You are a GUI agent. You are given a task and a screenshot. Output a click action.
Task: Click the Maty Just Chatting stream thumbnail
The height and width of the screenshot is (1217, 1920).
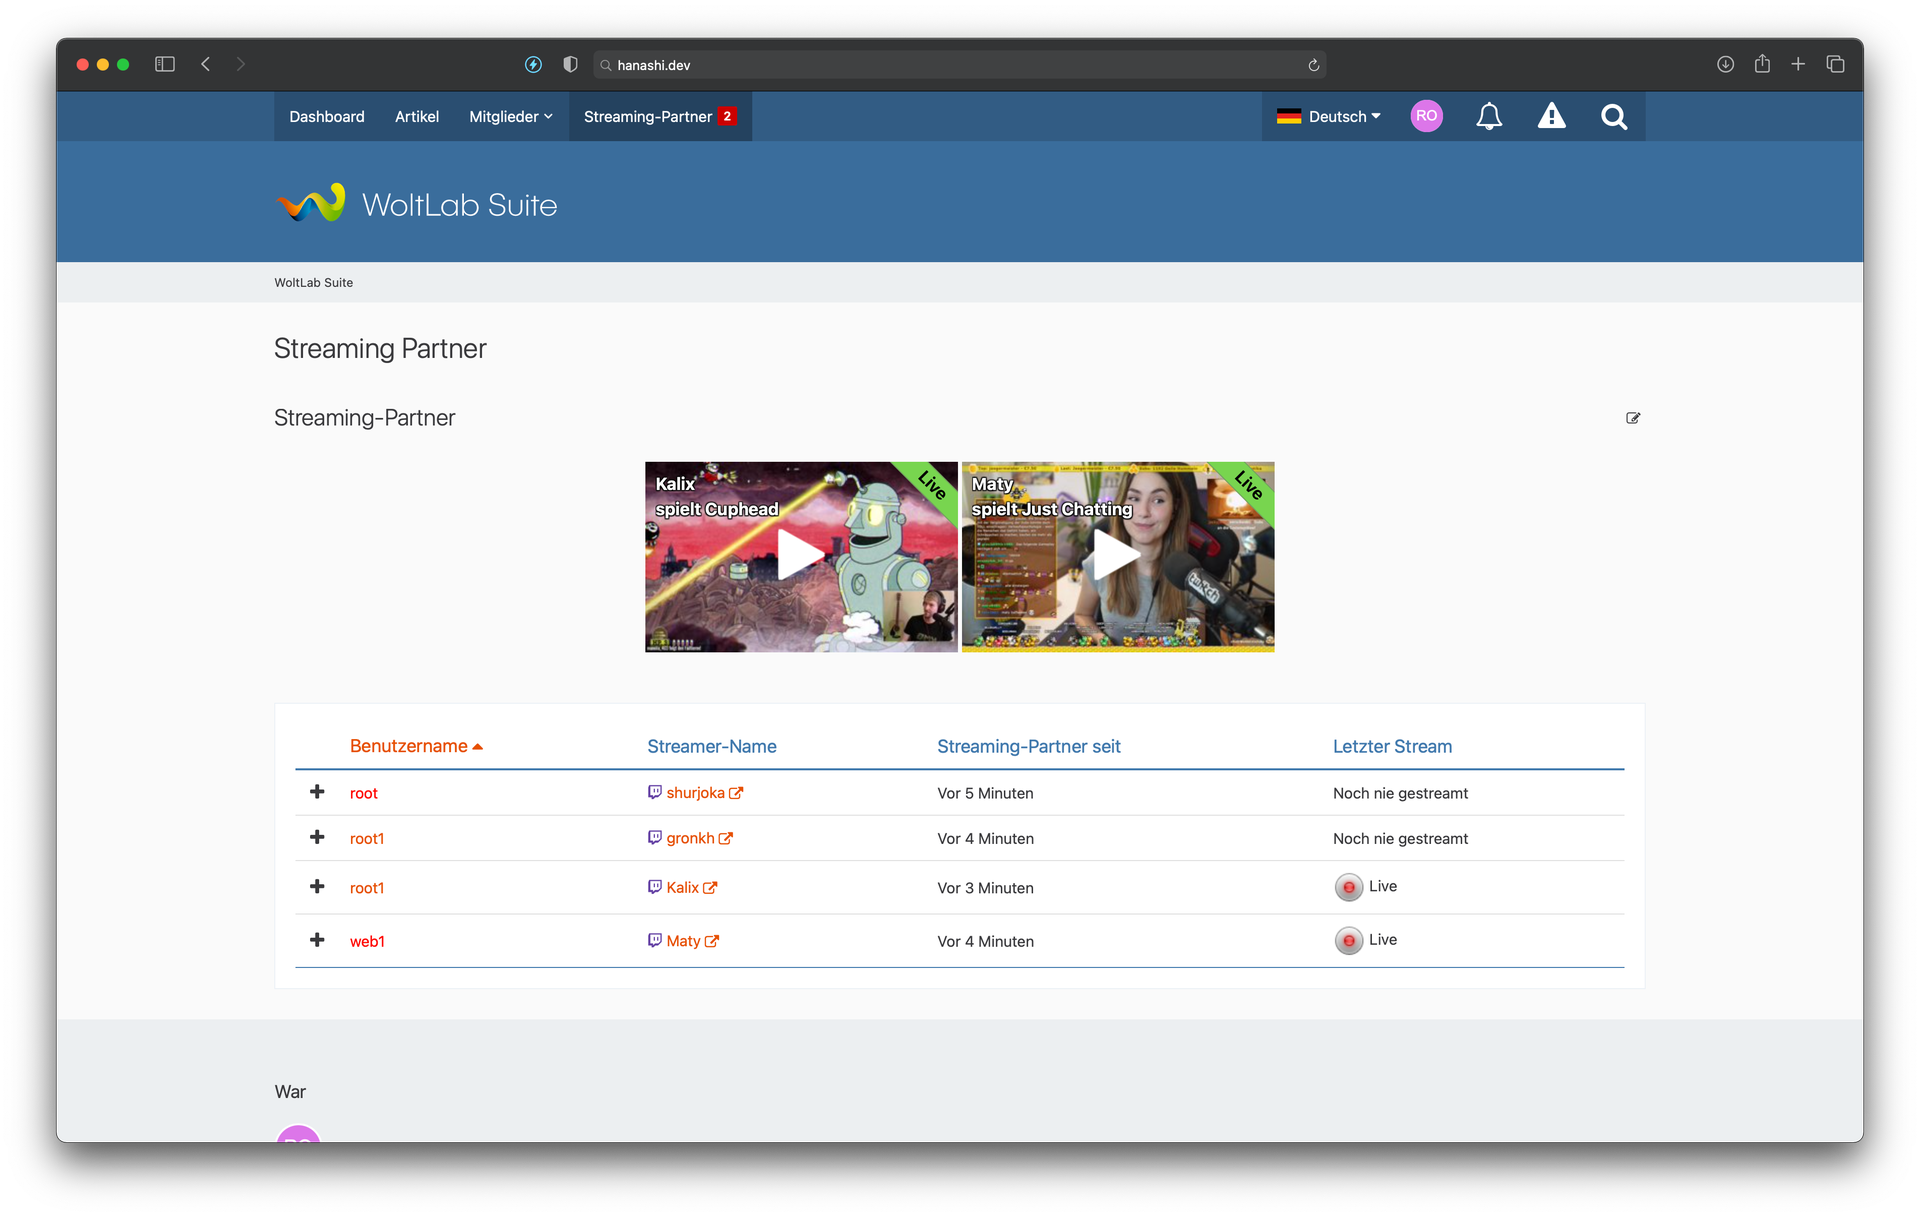click(x=1117, y=556)
